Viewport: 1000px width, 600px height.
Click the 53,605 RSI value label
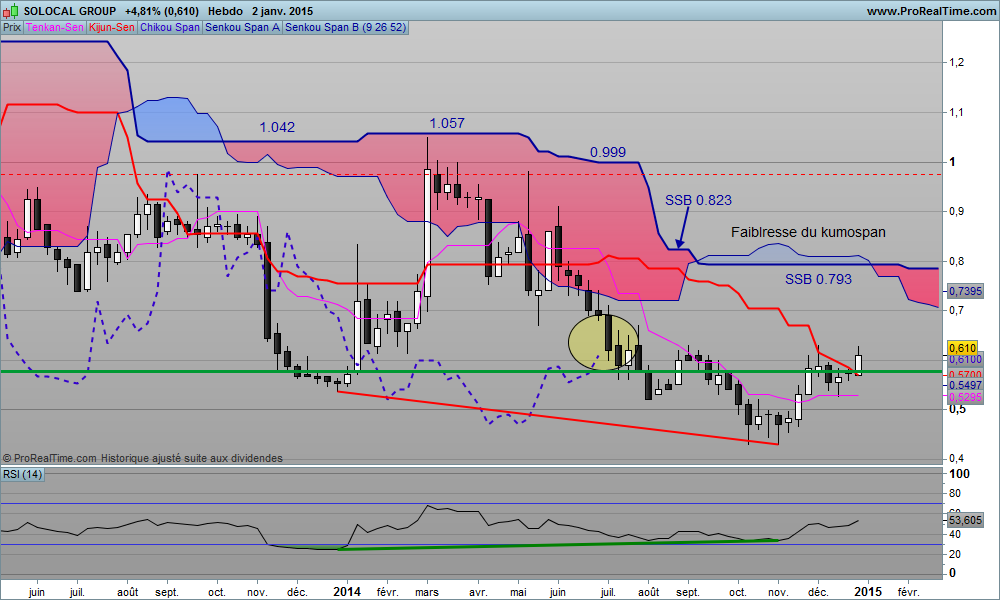pos(966,520)
